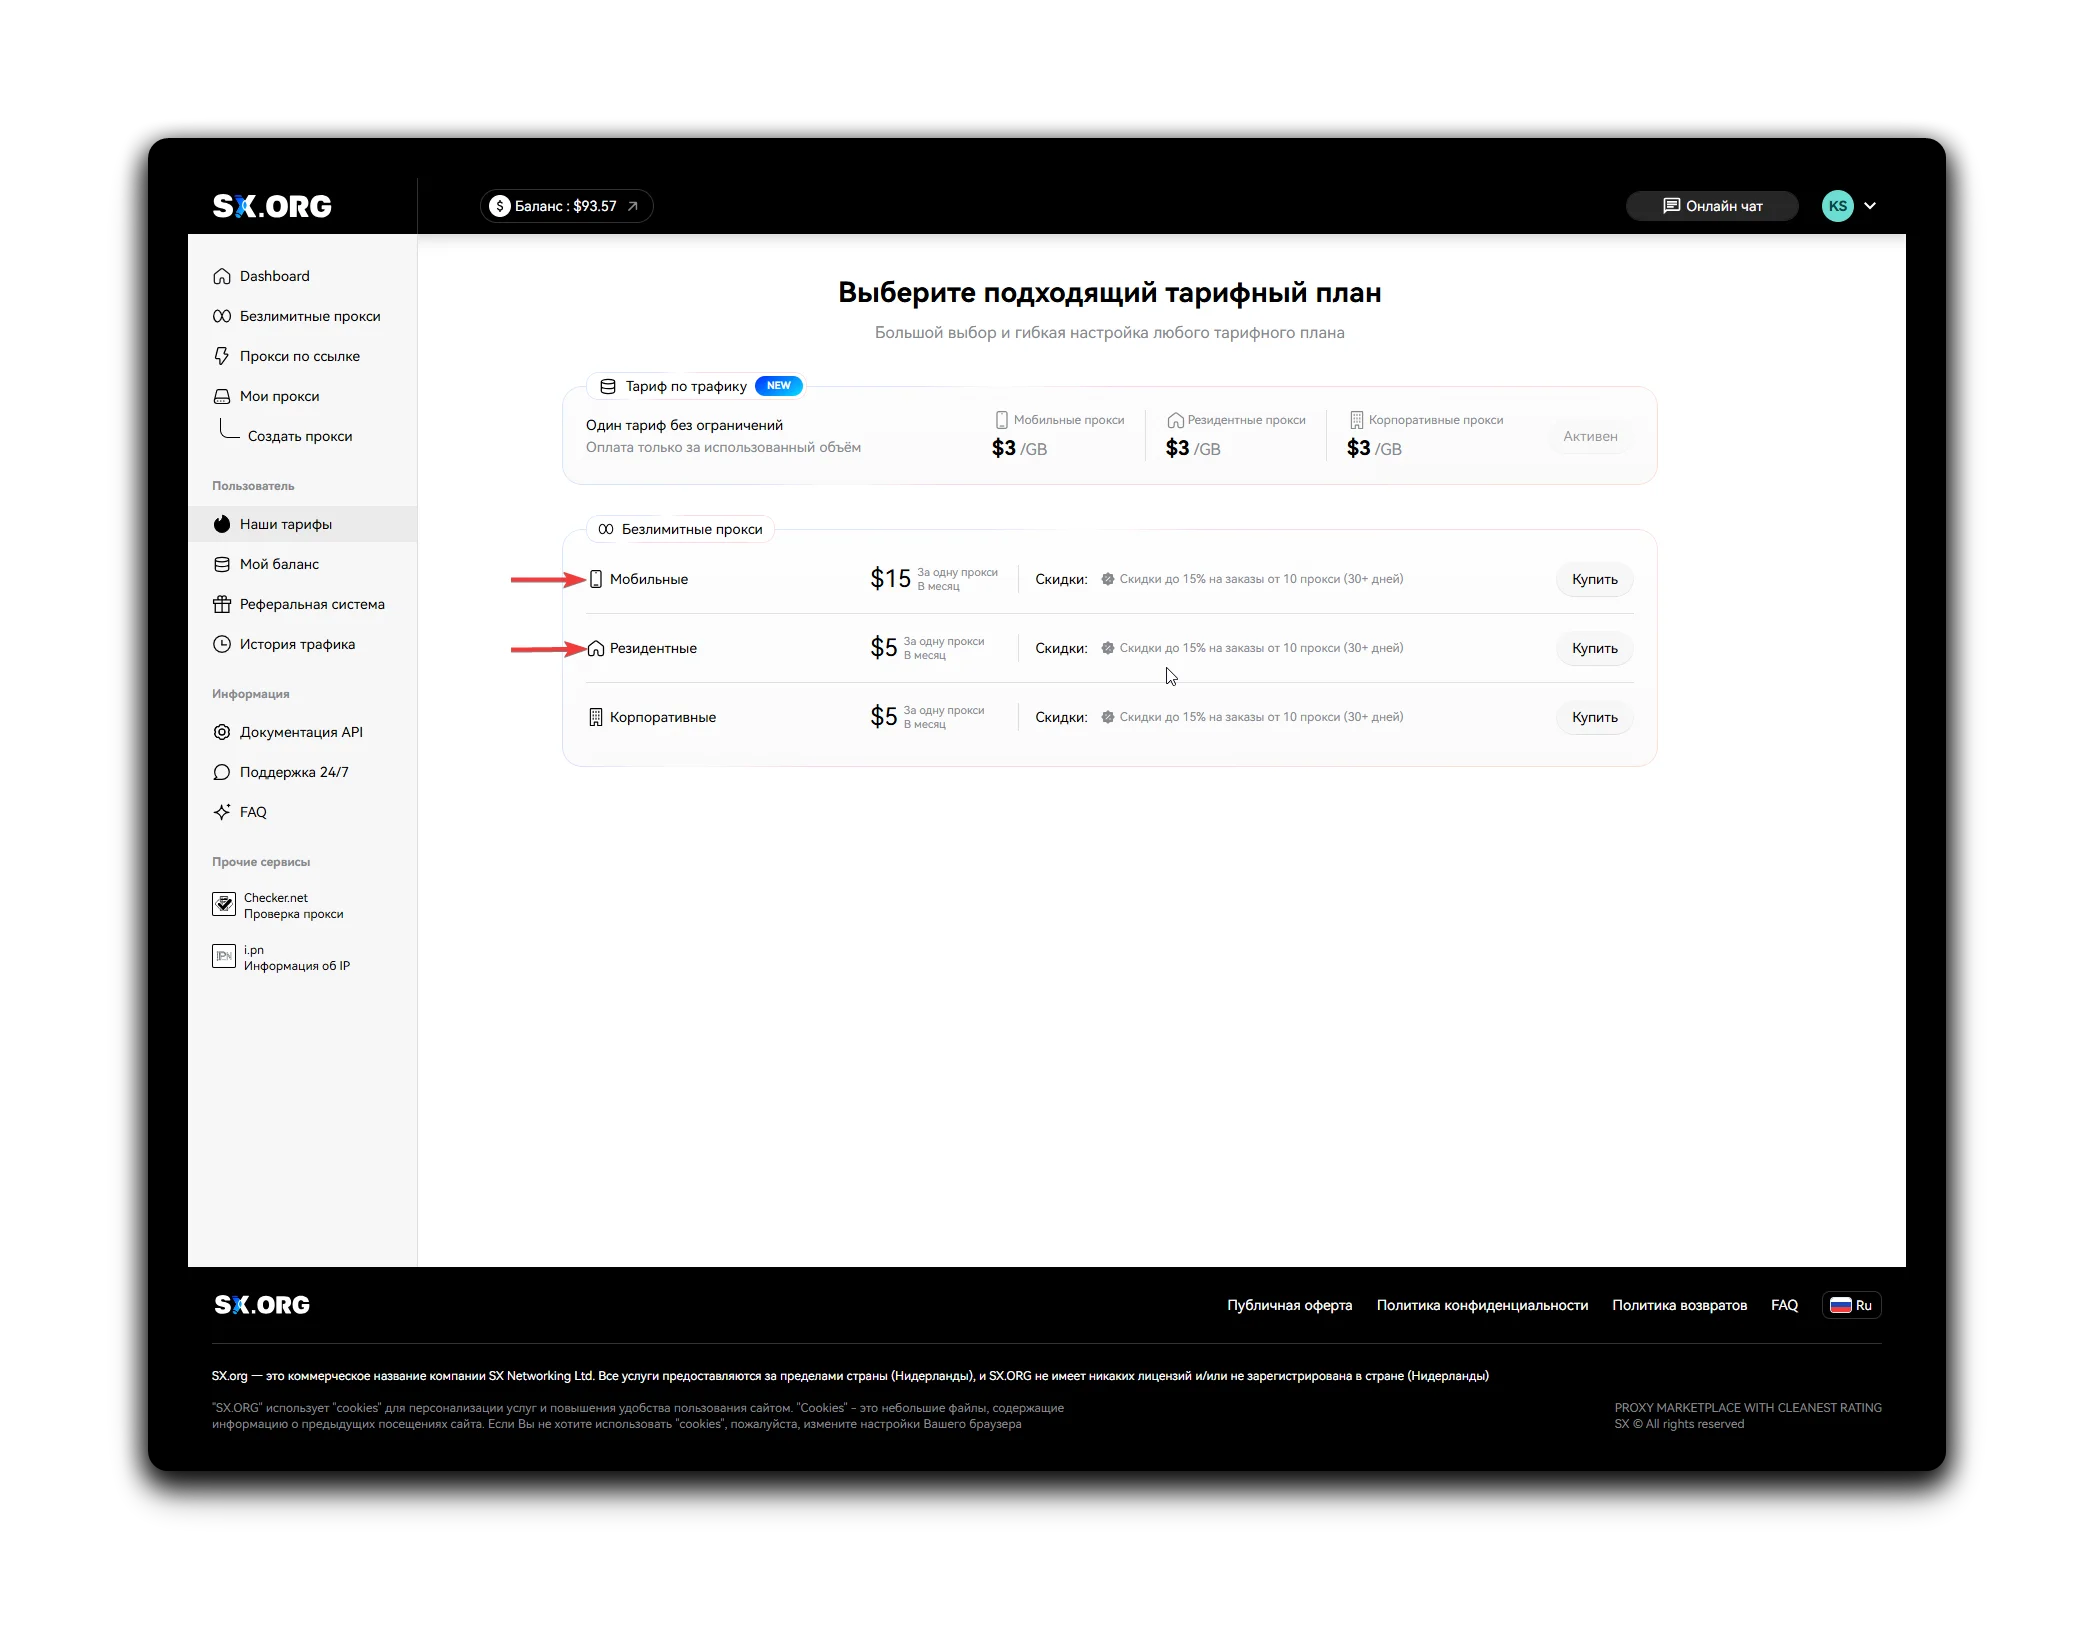
Task: Click the NEW badge on traffic tariff
Action: coord(778,385)
